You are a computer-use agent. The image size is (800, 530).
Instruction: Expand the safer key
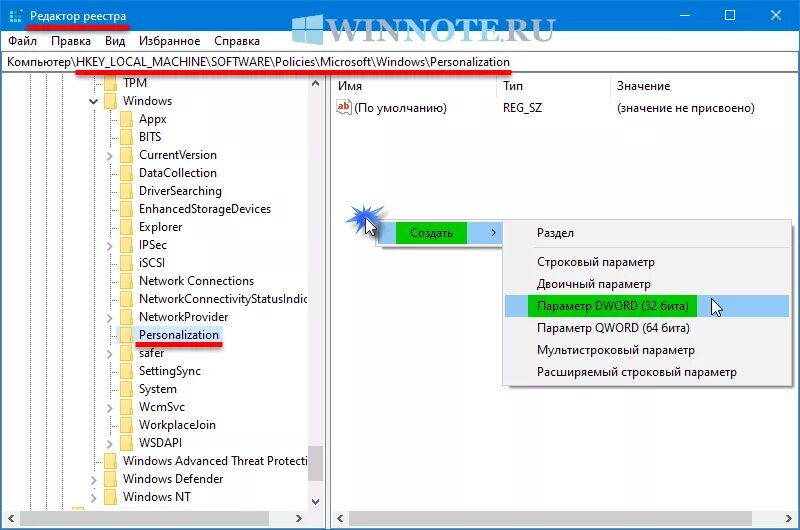tap(109, 354)
